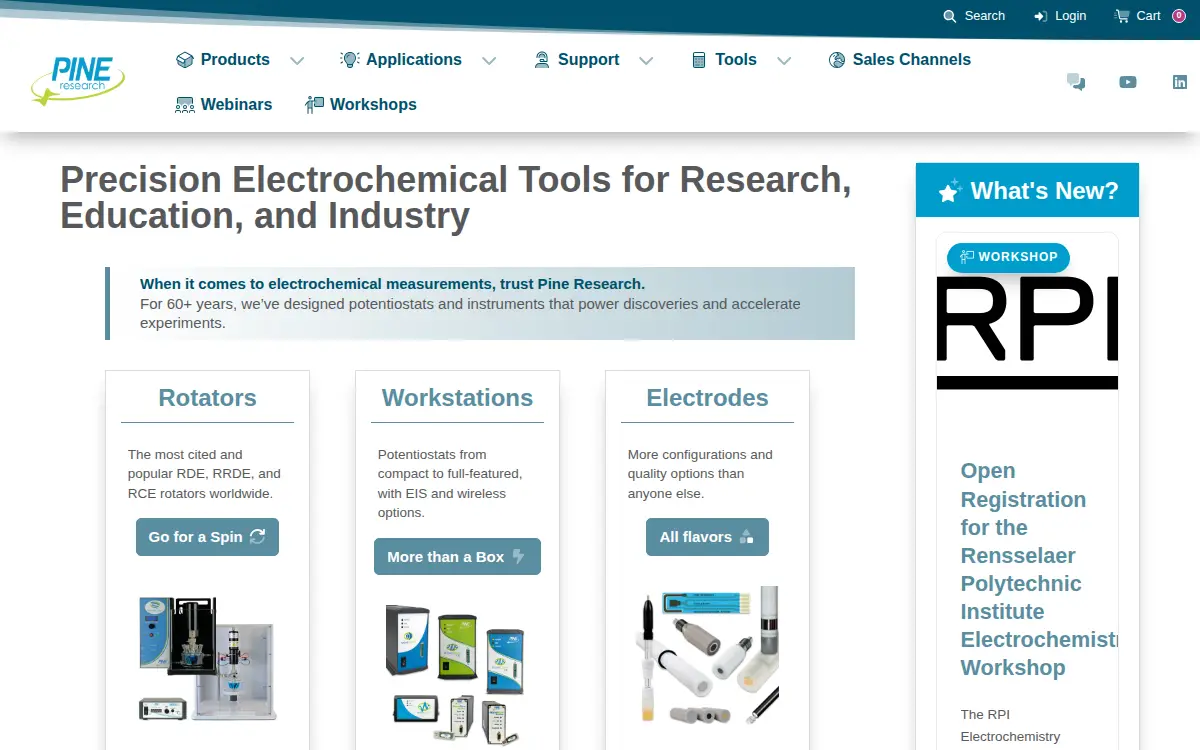The height and width of the screenshot is (750, 1200).
Task: Click the Go for a Spin button
Action: pos(207,537)
